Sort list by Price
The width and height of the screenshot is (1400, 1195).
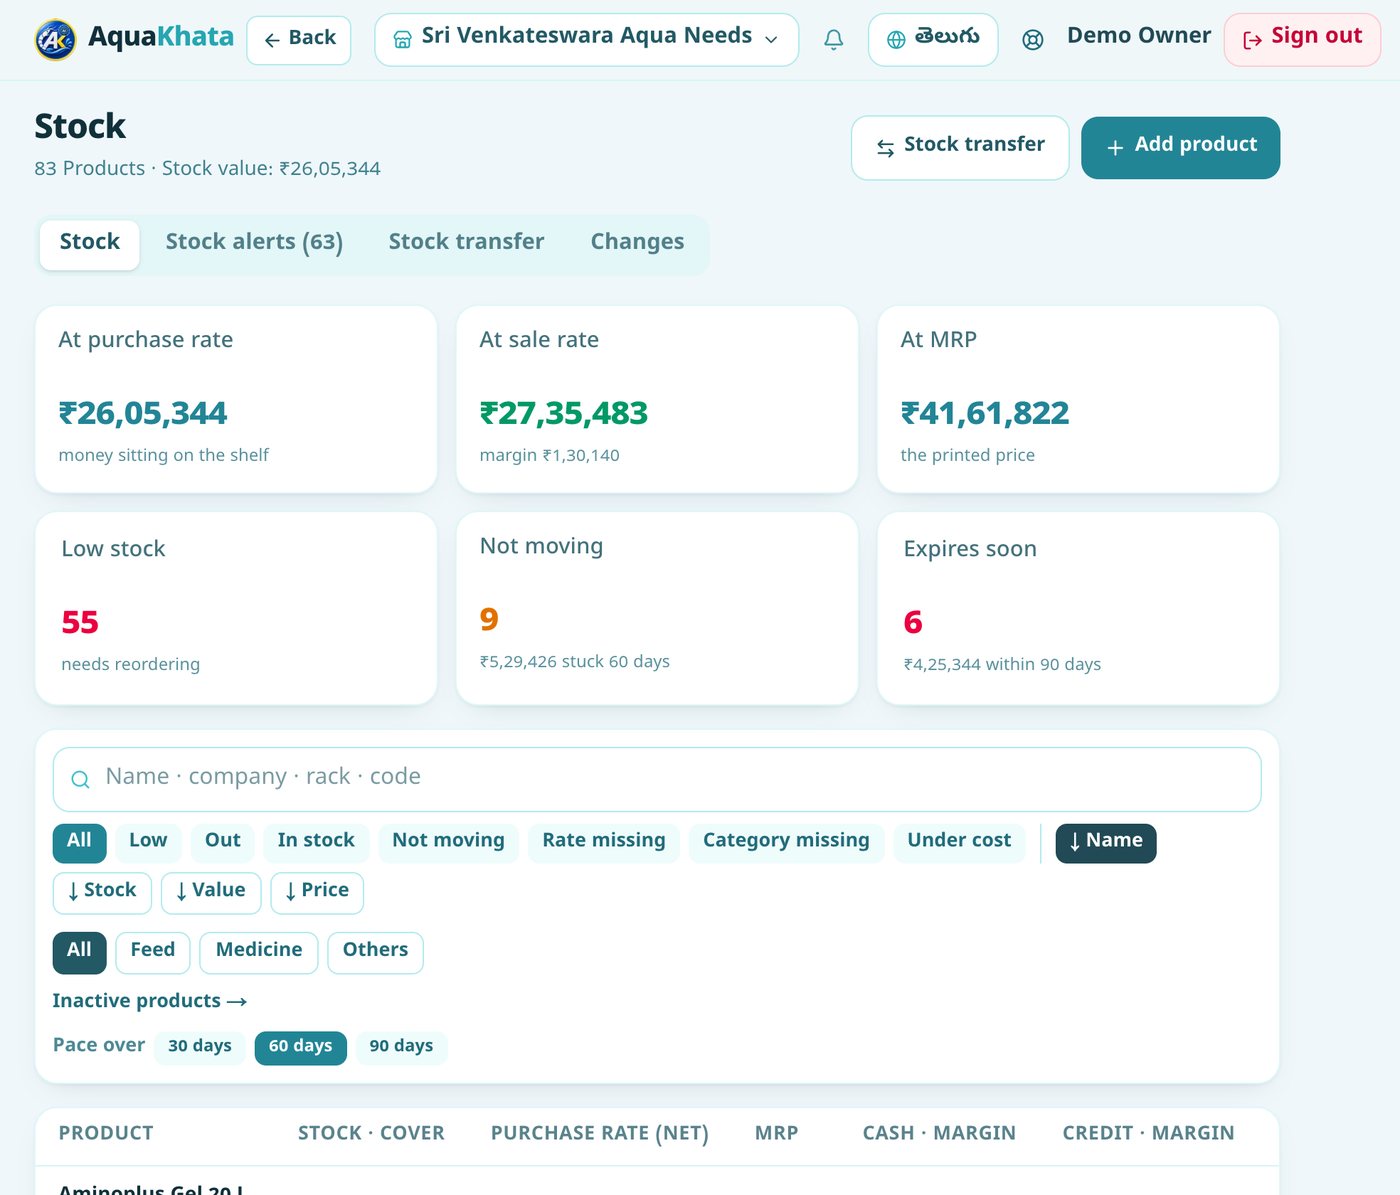317,892
